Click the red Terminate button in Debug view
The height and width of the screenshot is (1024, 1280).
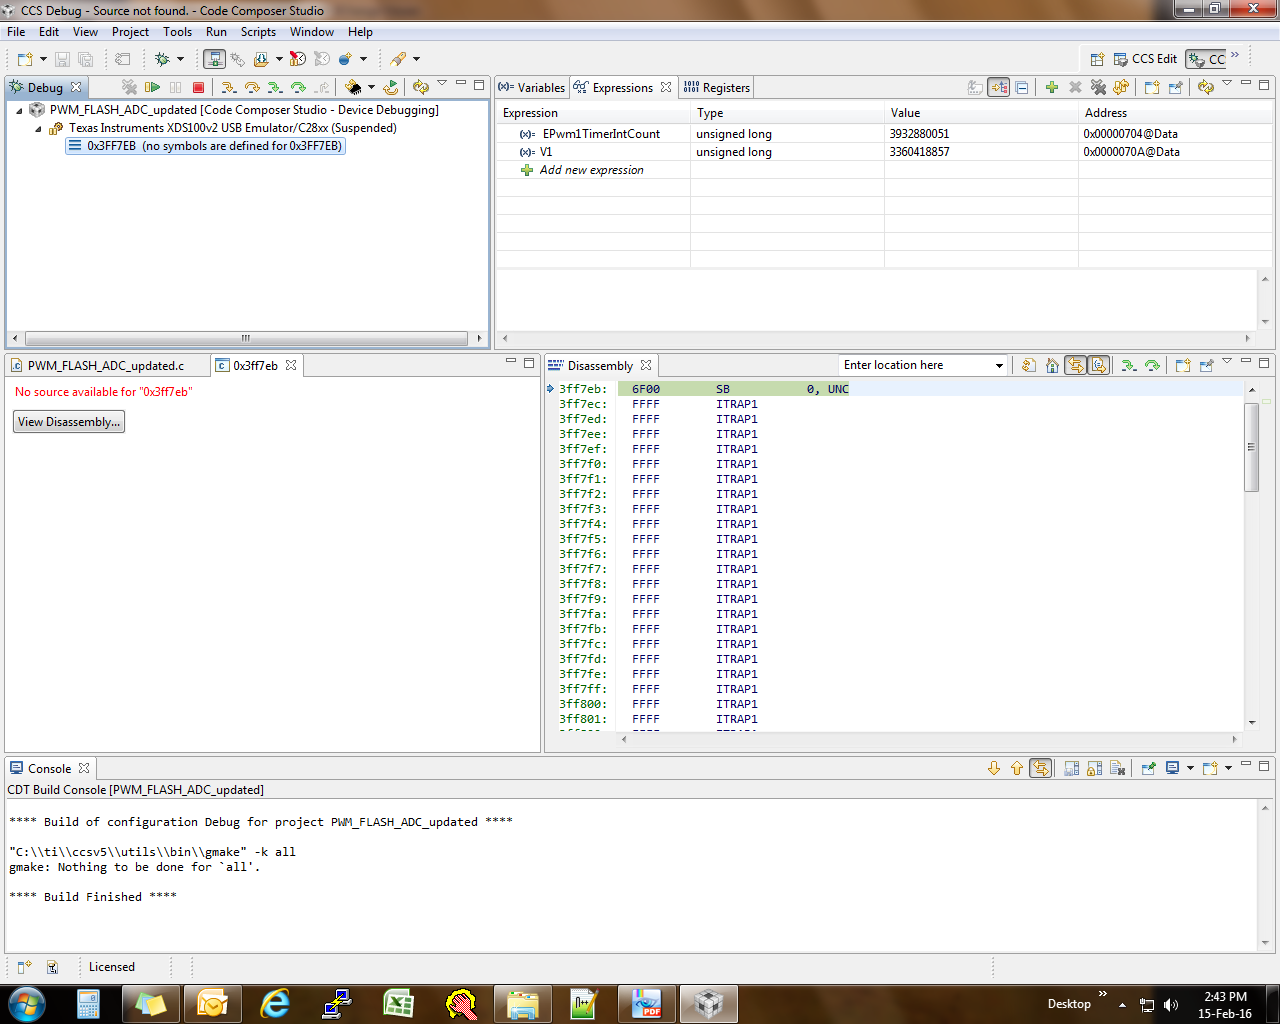click(198, 87)
